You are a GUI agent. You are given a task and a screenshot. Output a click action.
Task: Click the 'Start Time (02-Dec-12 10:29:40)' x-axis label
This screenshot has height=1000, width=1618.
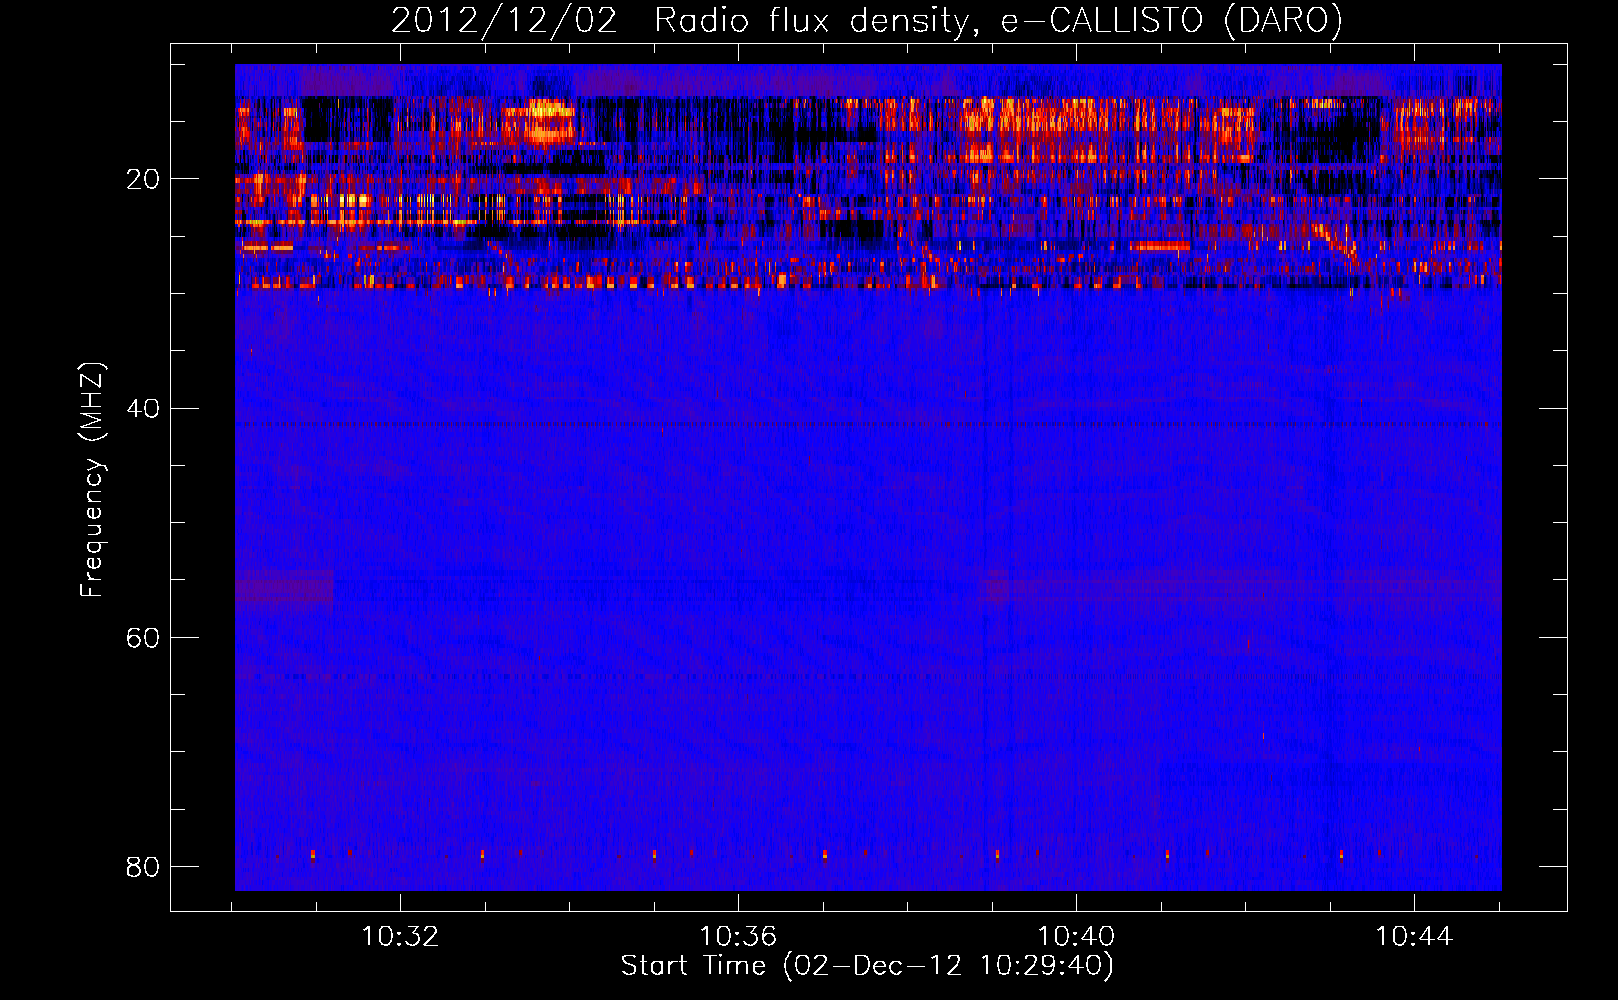[867, 966]
